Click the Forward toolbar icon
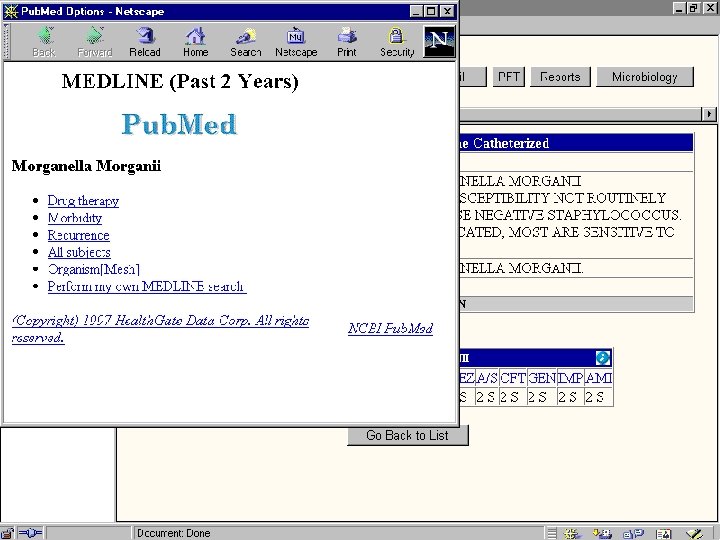720x540 pixels. (95, 42)
